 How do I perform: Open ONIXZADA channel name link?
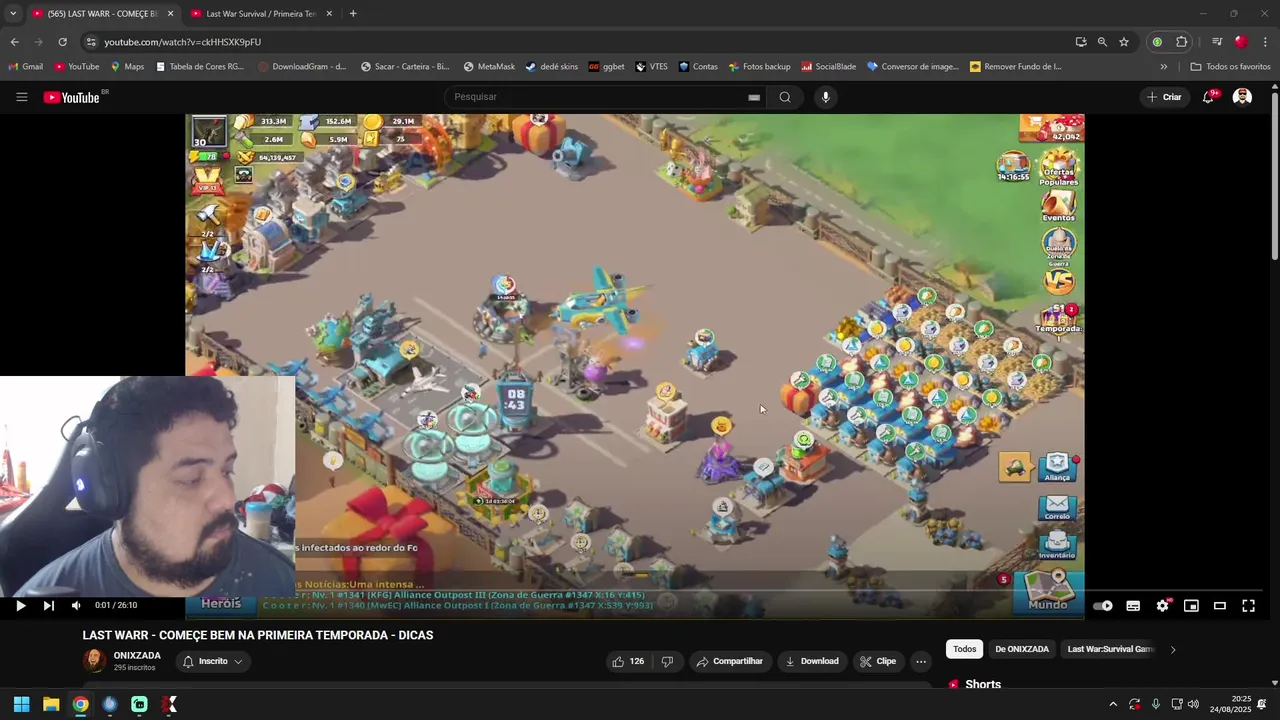coord(137,656)
